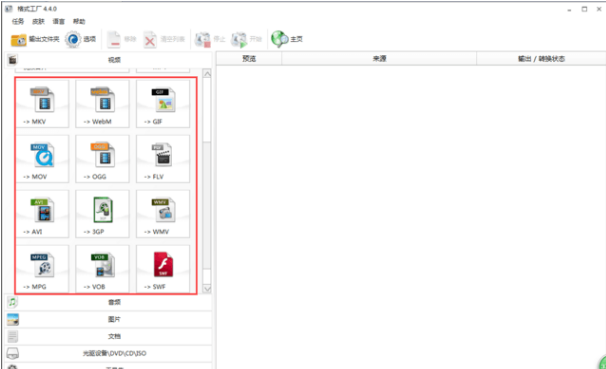This screenshot has width=606, height=369.
Task: Click the format list scroll-down arrow
Action: point(207,289)
